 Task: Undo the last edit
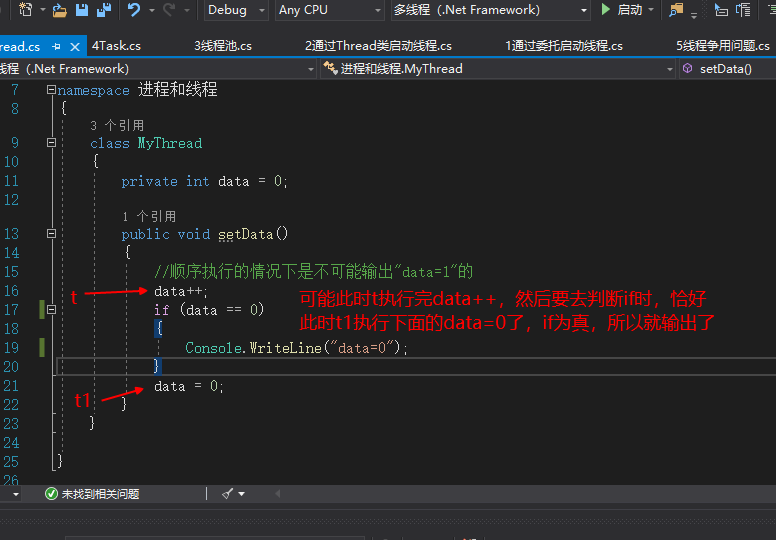coord(134,9)
